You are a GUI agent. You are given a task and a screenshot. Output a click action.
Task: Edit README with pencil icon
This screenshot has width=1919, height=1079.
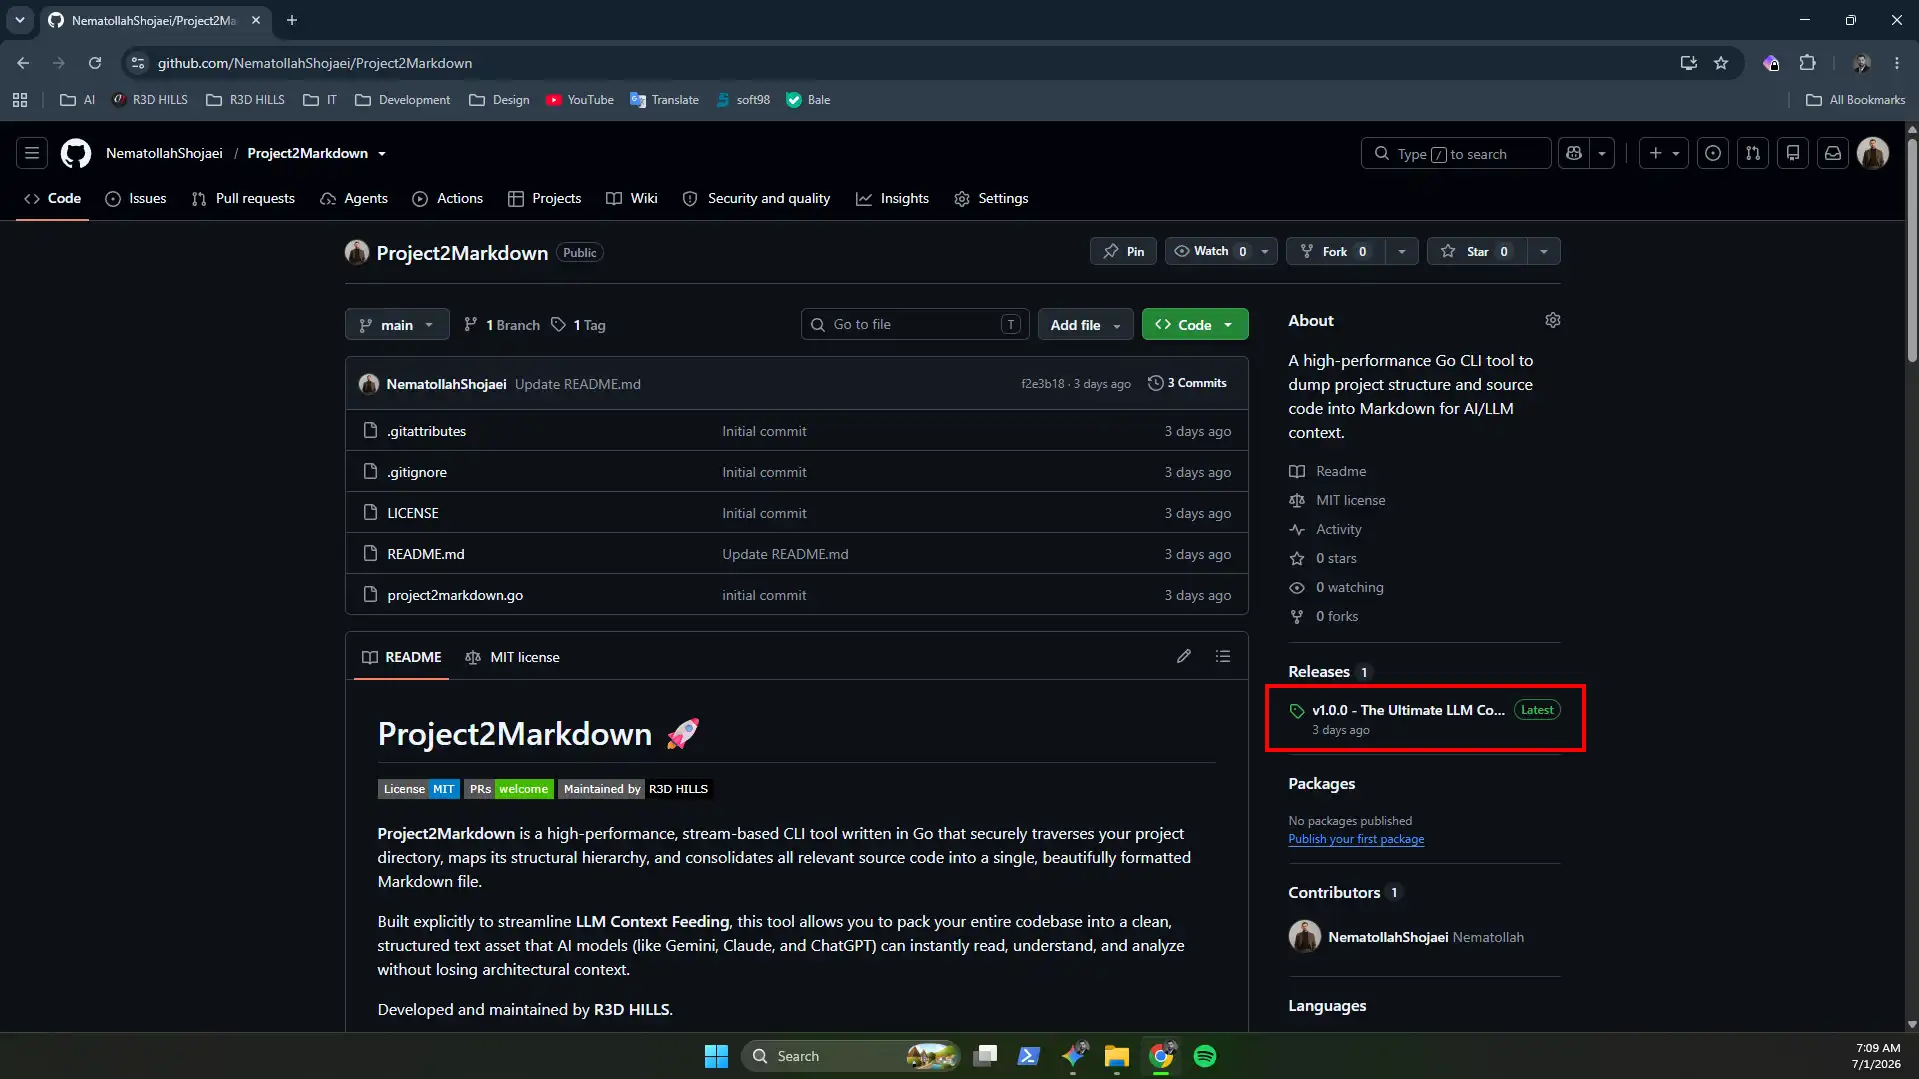click(1184, 656)
